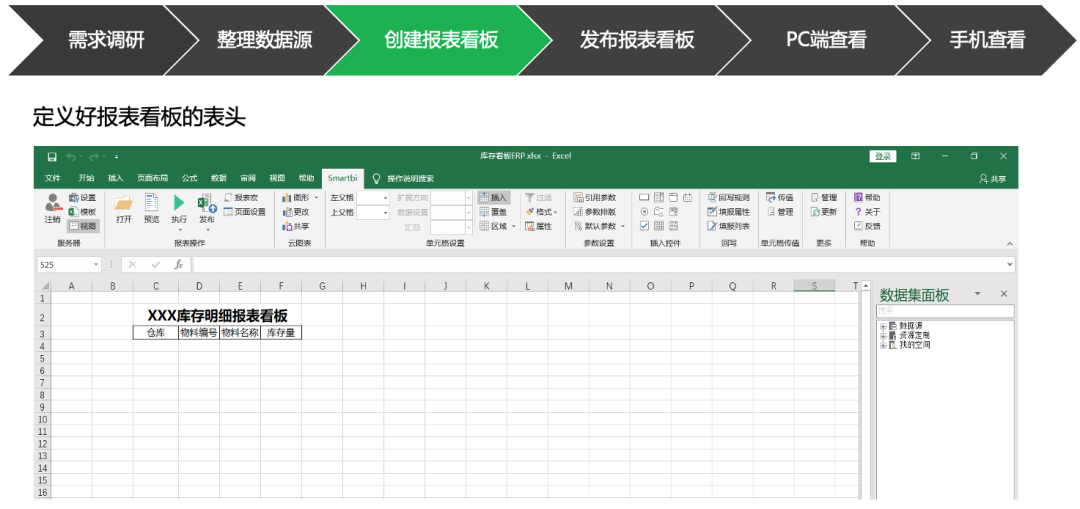The width and height of the screenshot is (1080, 509).
Task: Click 参数排版 parameter layout
Action: coord(594,211)
